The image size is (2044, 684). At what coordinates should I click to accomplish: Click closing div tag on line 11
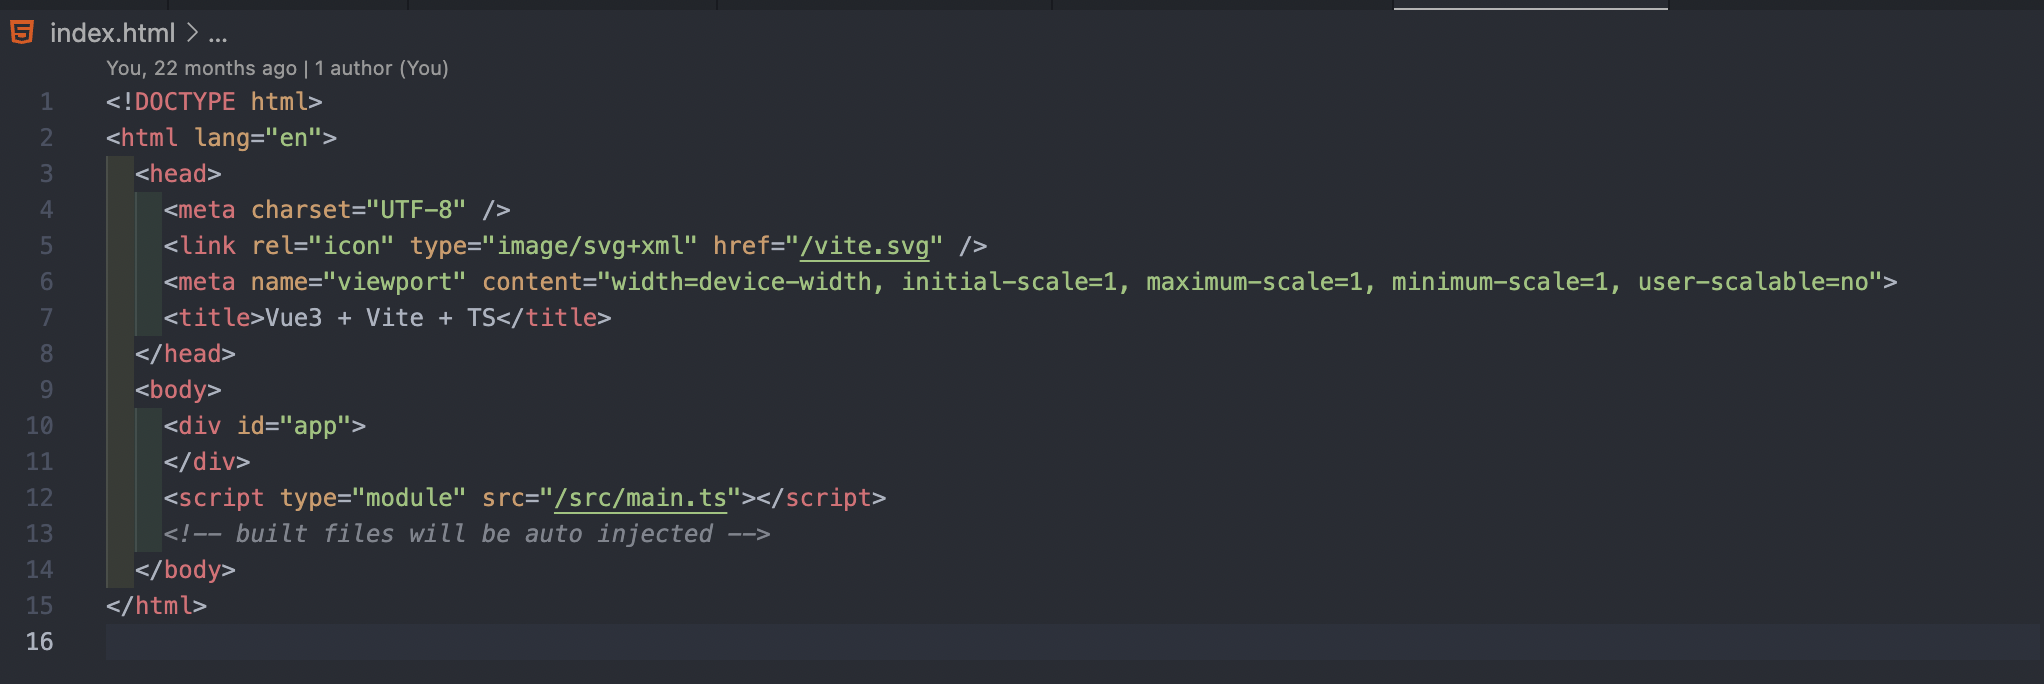click(207, 462)
